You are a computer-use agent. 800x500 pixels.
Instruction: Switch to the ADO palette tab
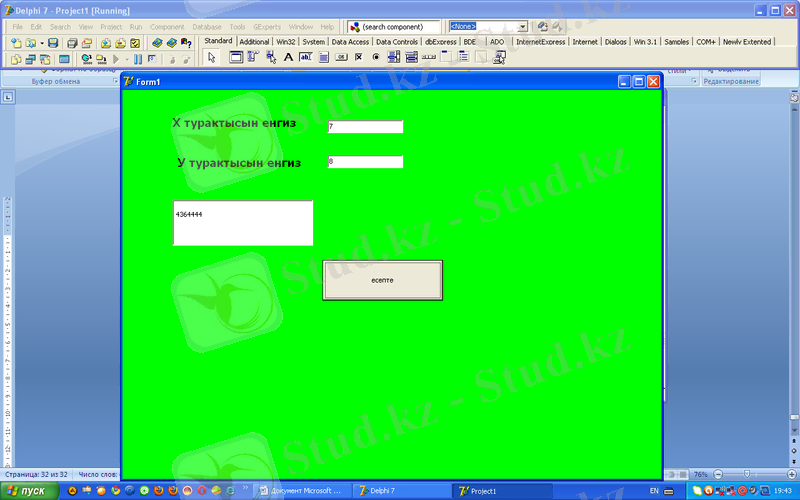coord(497,42)
